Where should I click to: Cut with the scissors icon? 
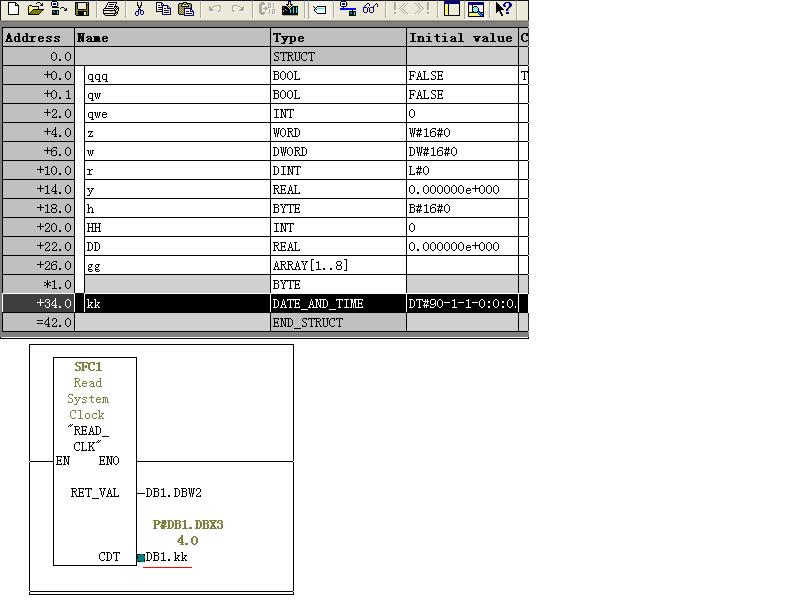pos(139,9)
